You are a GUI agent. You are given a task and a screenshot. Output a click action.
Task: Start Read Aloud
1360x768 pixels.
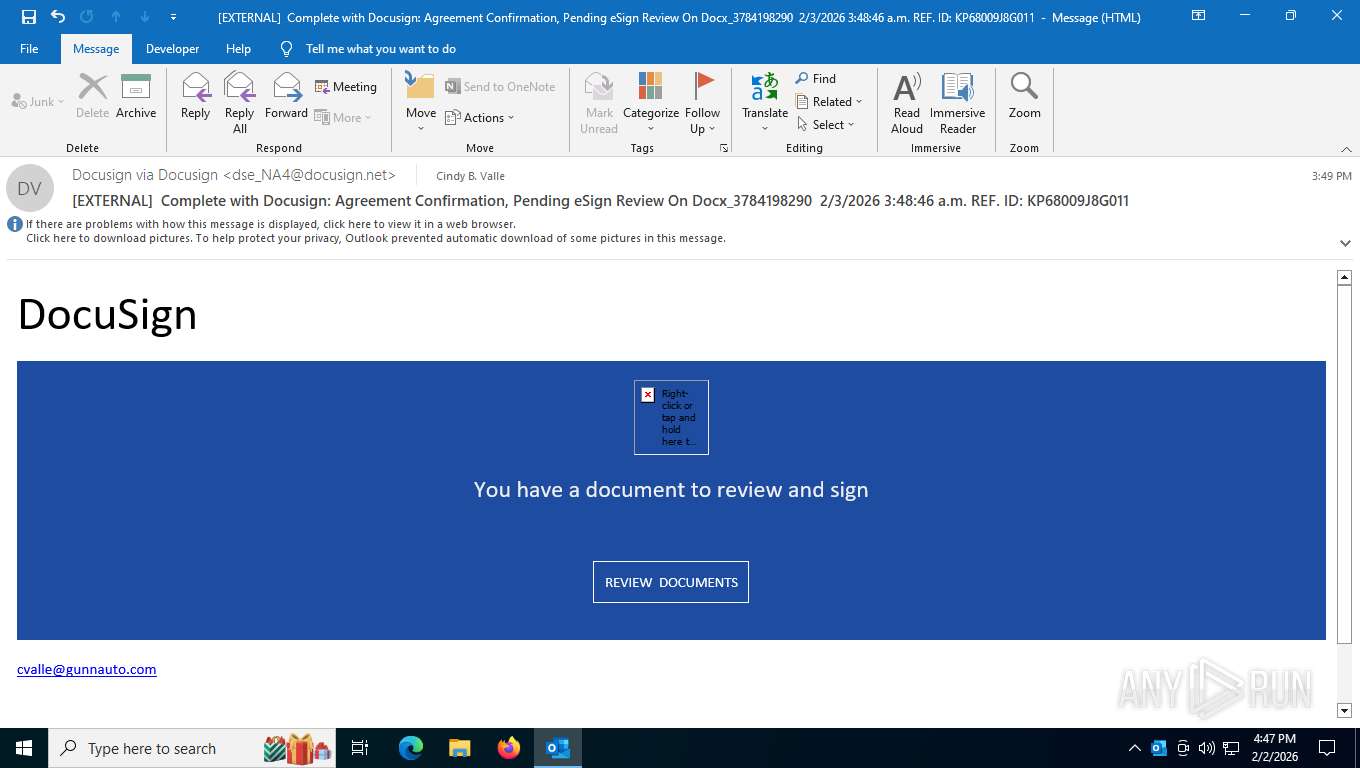point(907,103)
